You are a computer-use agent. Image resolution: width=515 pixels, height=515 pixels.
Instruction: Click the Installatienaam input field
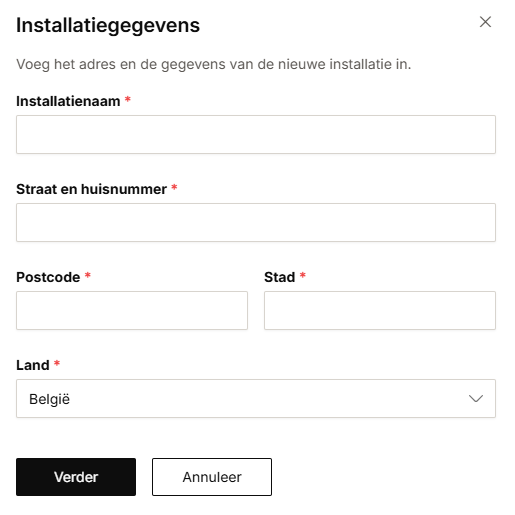[256, 134]
